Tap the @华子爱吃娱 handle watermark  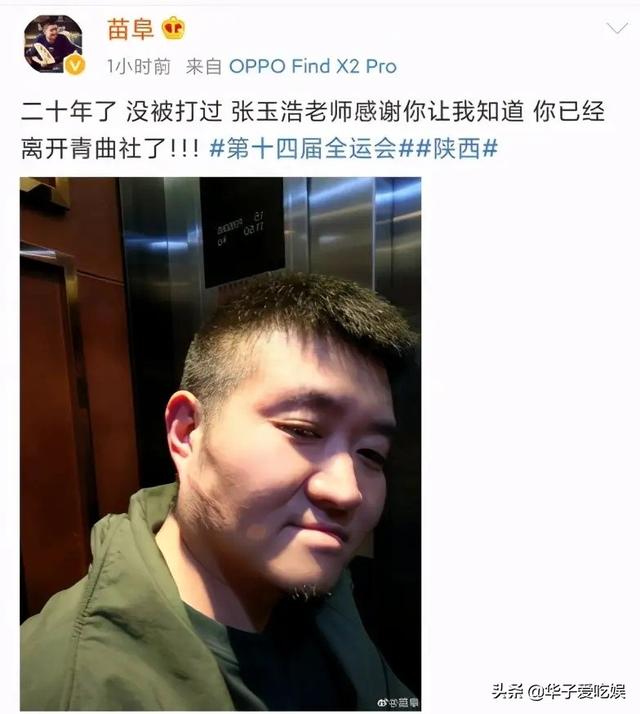click(577, 691)
